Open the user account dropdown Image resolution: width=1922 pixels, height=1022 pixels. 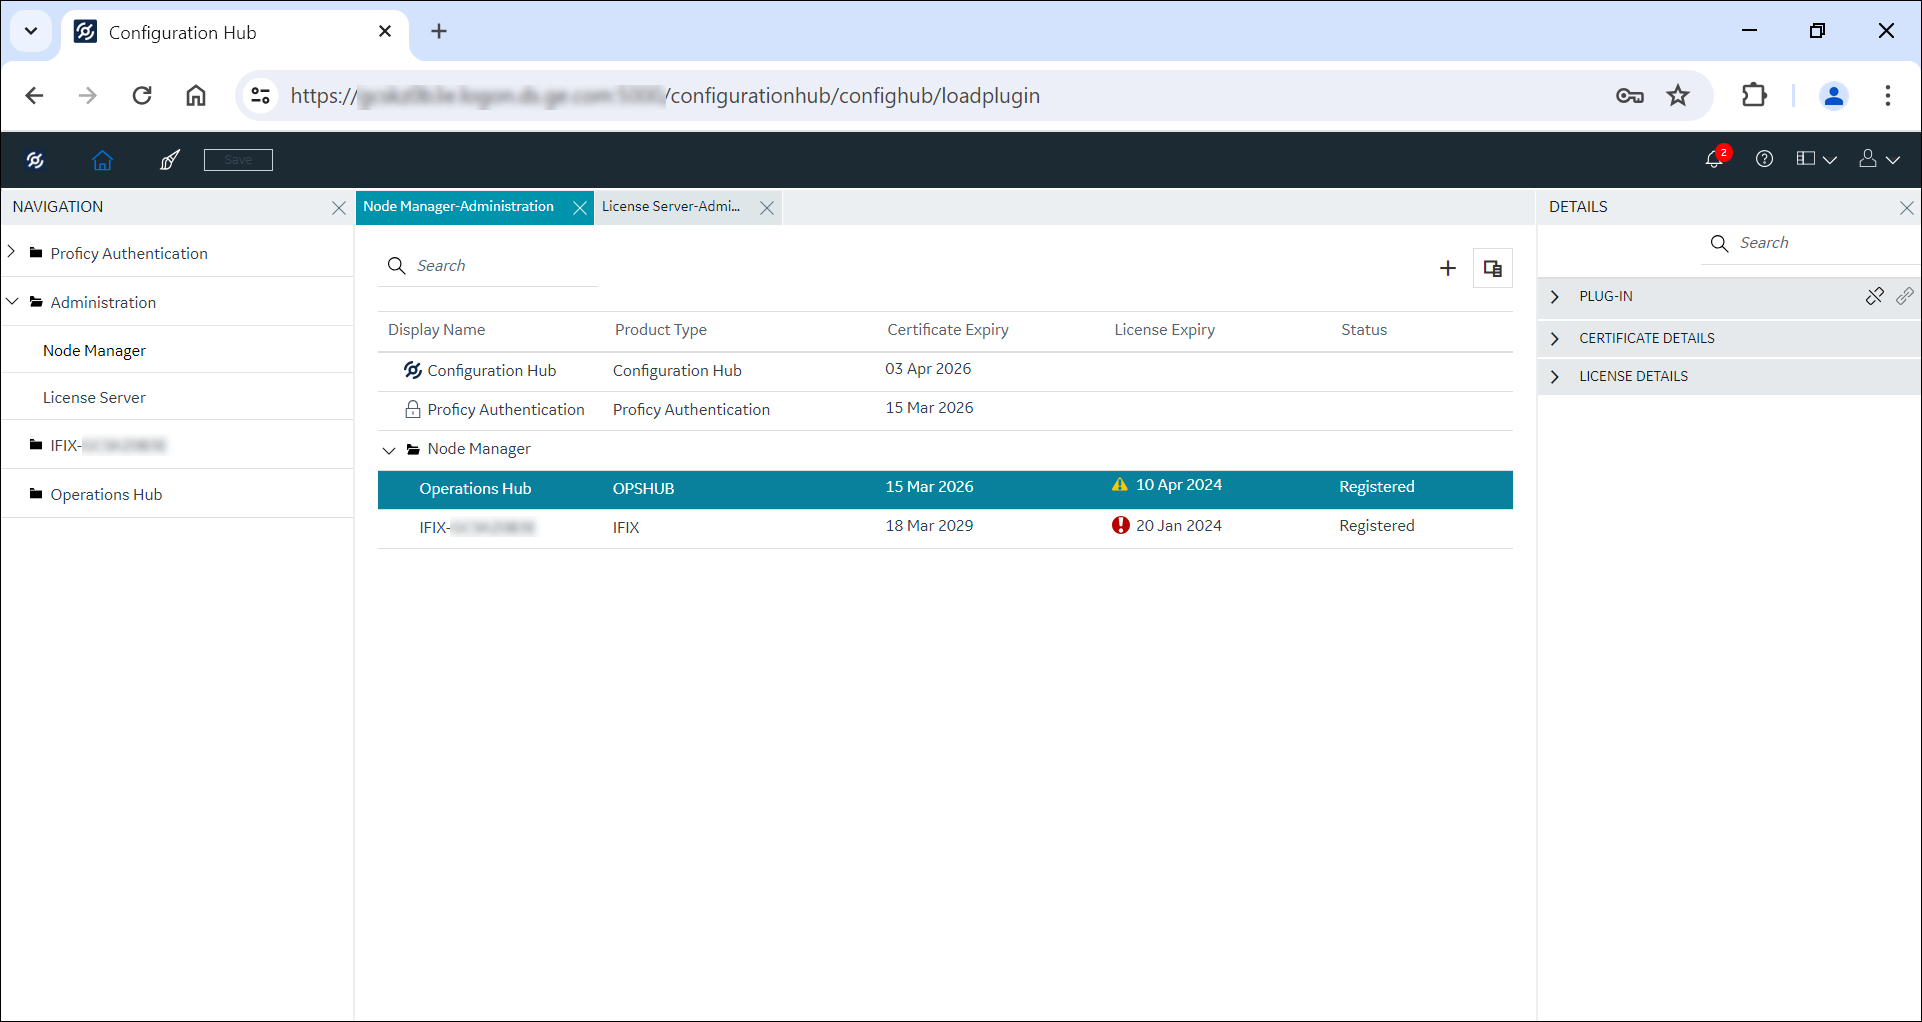coord(1879,159)
